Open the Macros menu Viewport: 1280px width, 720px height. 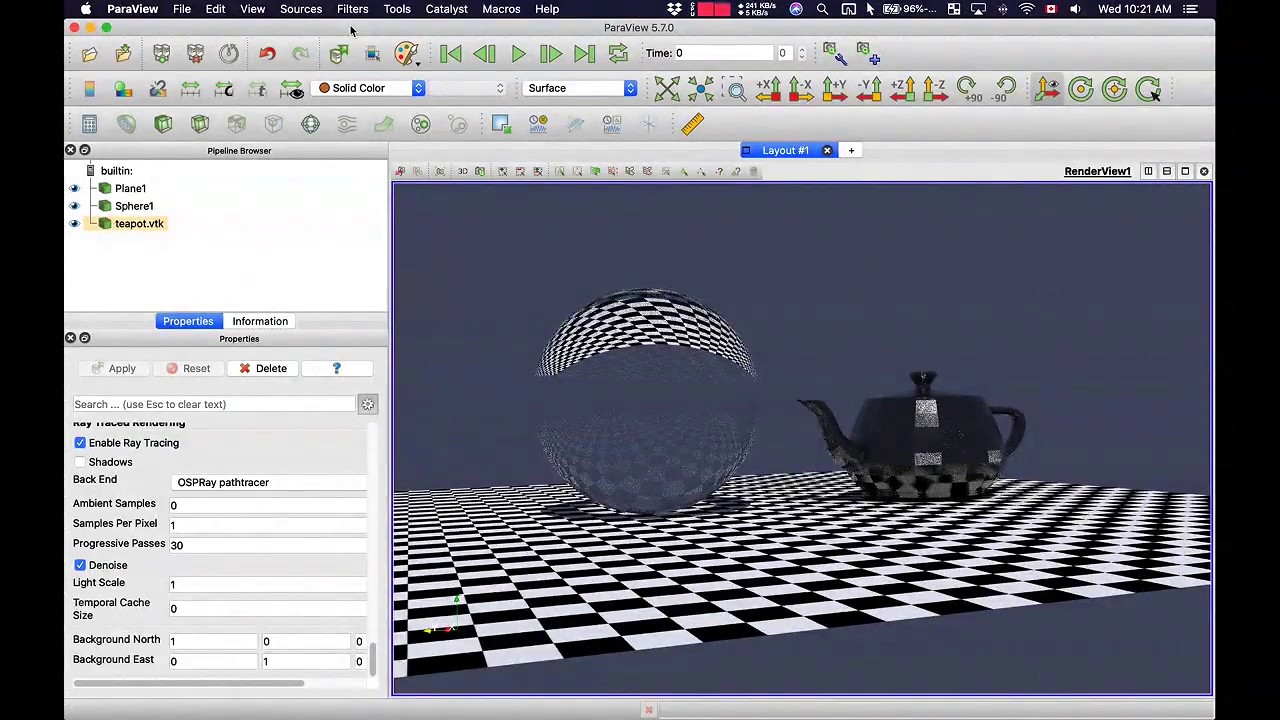pyautogui.click(x=501, y=9)
